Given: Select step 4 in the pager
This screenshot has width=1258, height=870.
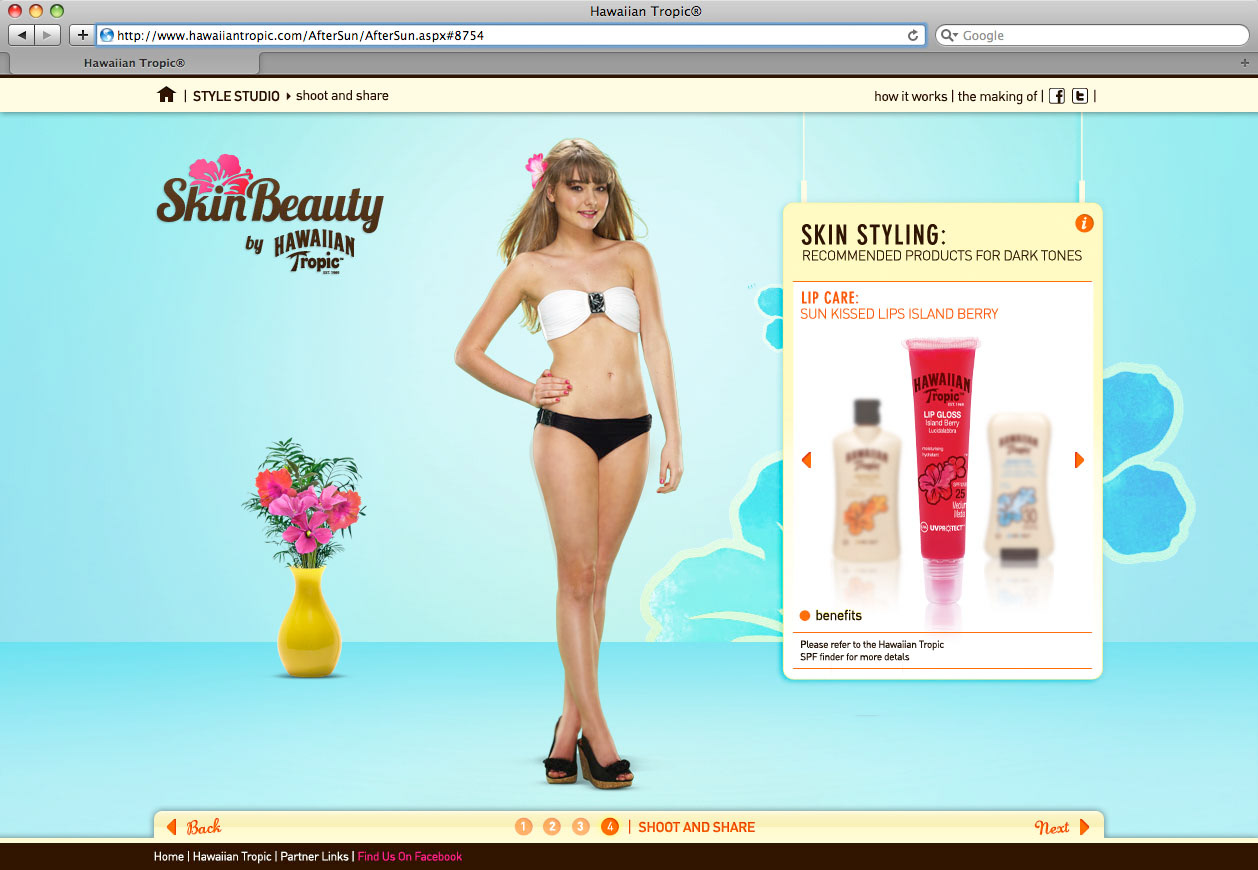Looking at the screenshot, I should pyautogui.click(x=610, y=826).
